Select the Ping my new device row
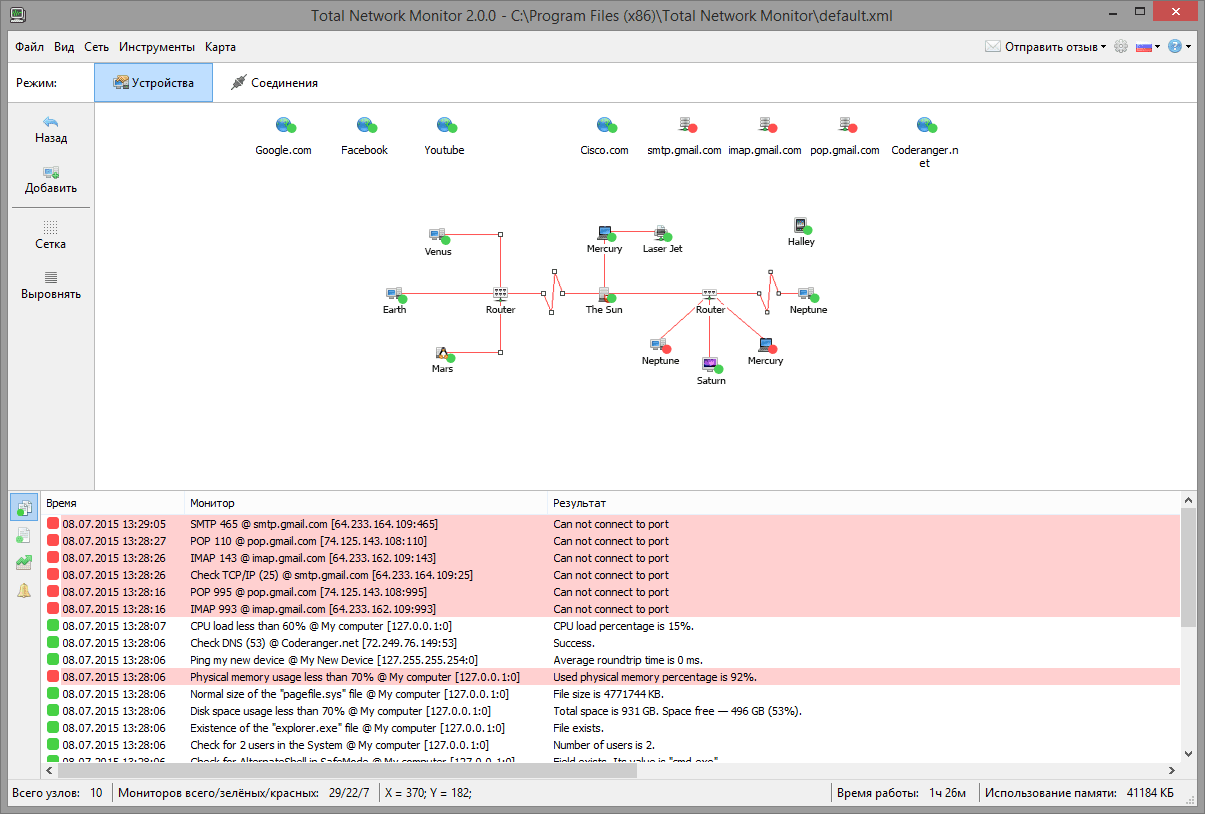The width and height of the screenshot is (1205, 814). point(611,660)
